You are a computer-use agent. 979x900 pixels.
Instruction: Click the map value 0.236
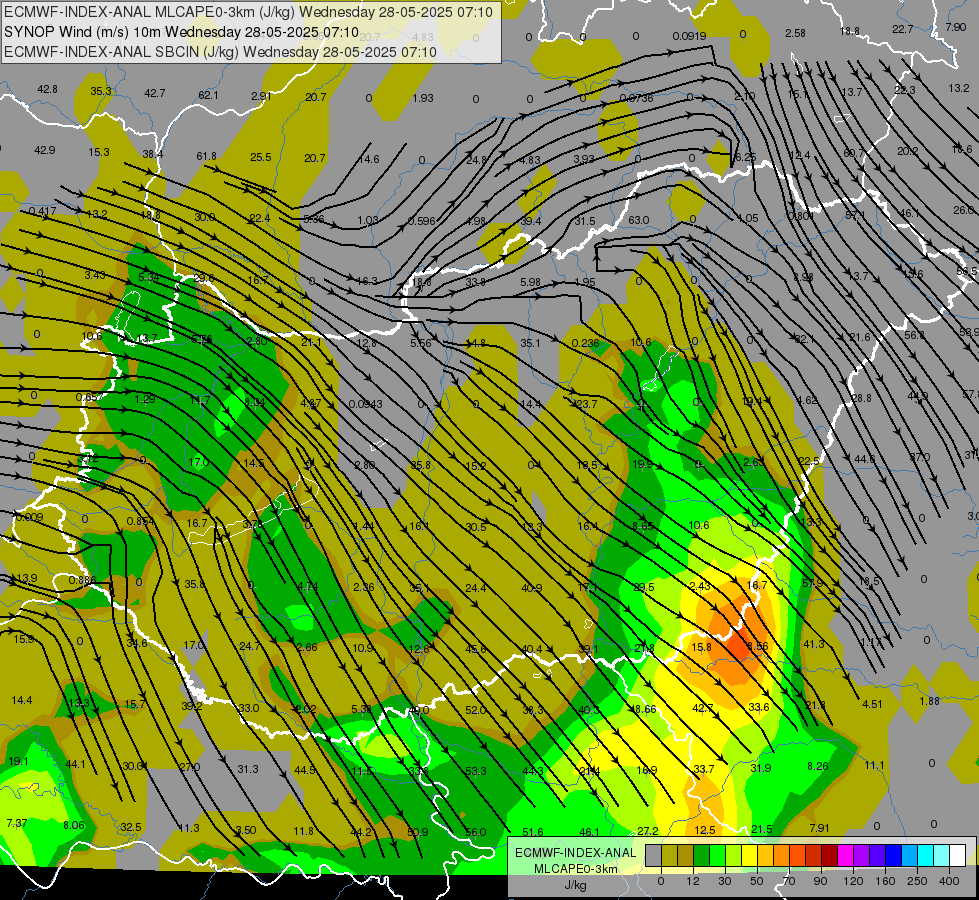click(585, 343)
